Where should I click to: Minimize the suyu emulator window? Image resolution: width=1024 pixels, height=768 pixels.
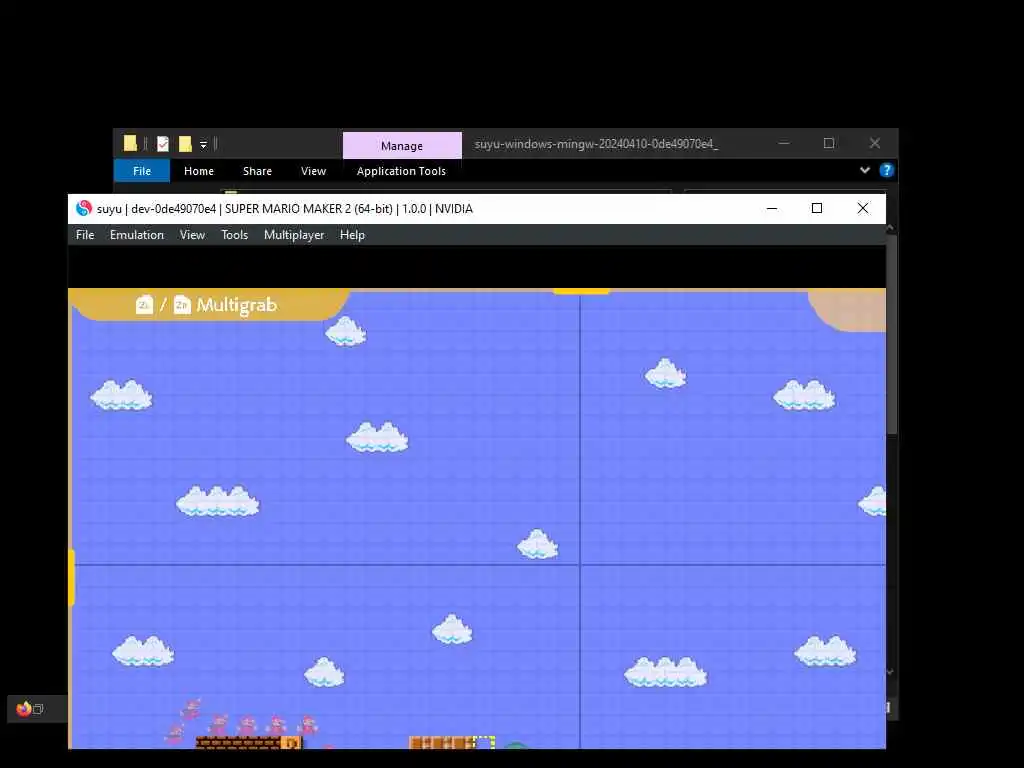point(772,208)
